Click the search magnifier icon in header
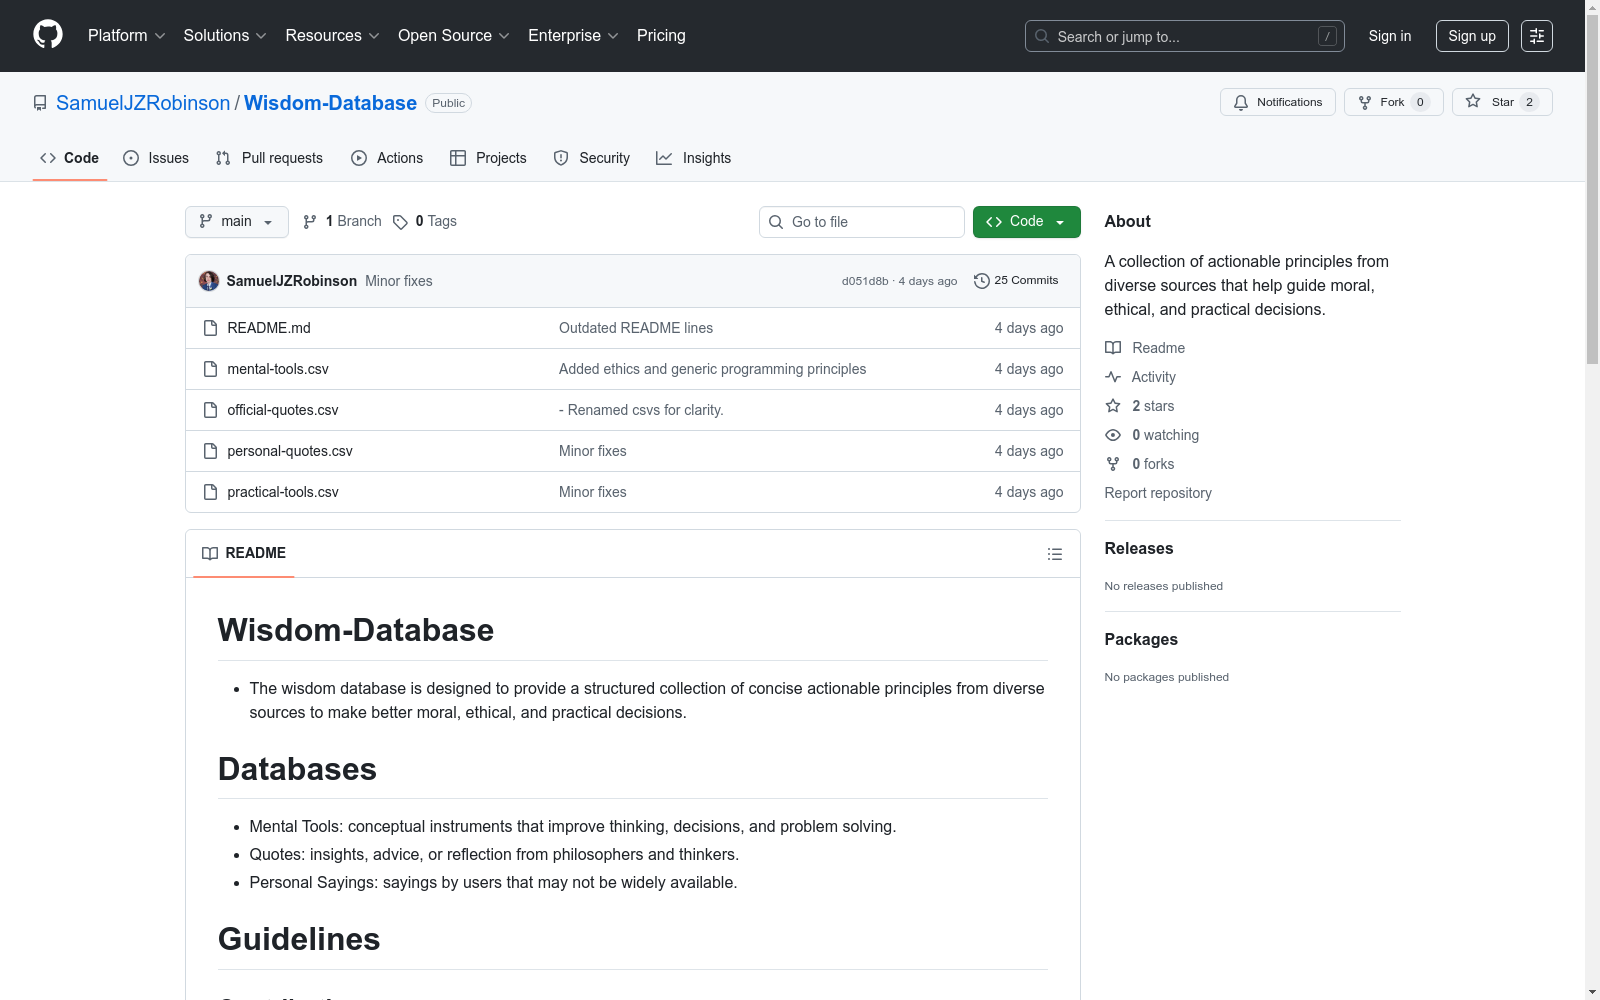Screen dimensions: 1600x1000 pyautogui.click(x=1042, y=36)
